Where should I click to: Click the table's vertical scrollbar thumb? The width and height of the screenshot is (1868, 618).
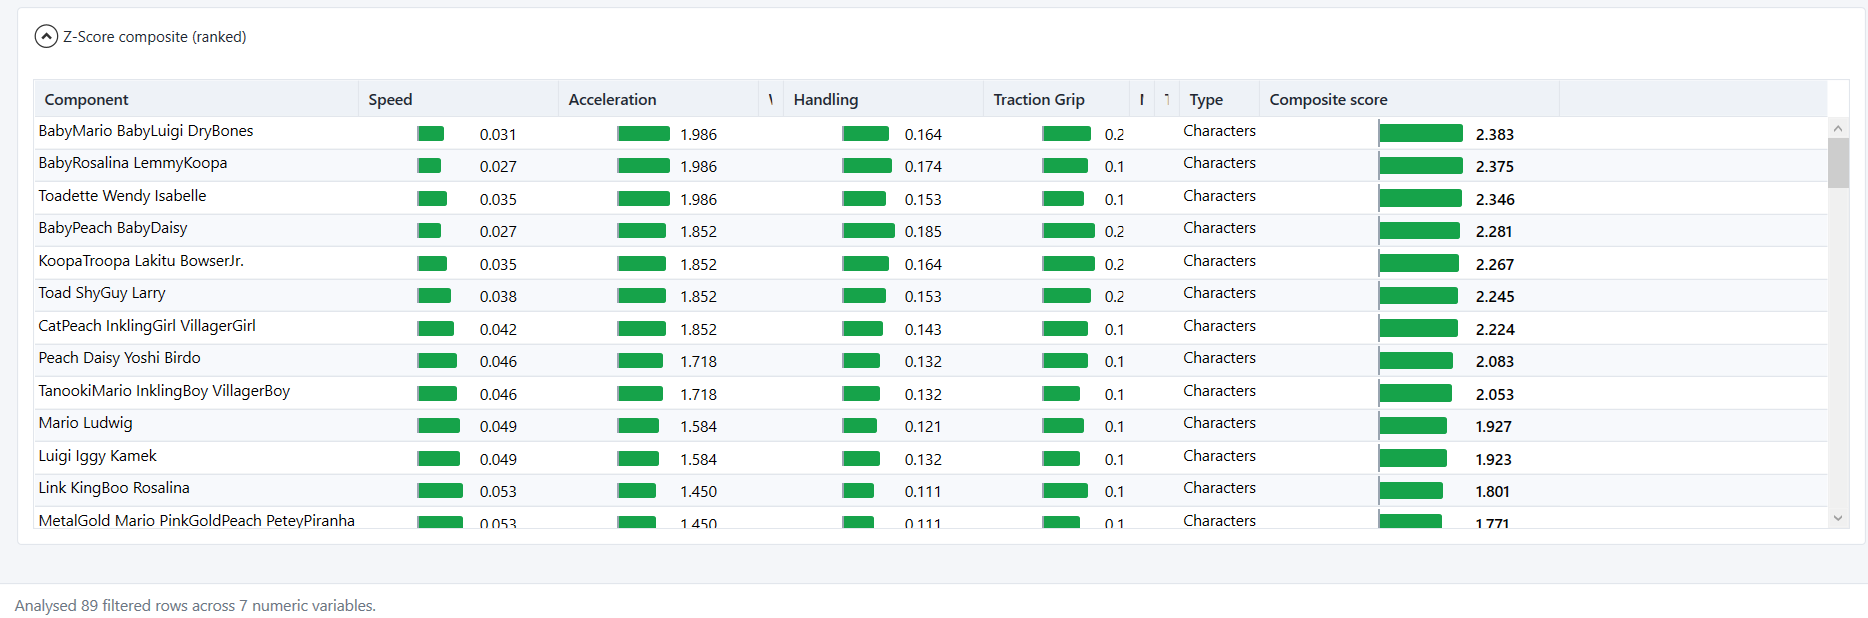(1838, 163)
